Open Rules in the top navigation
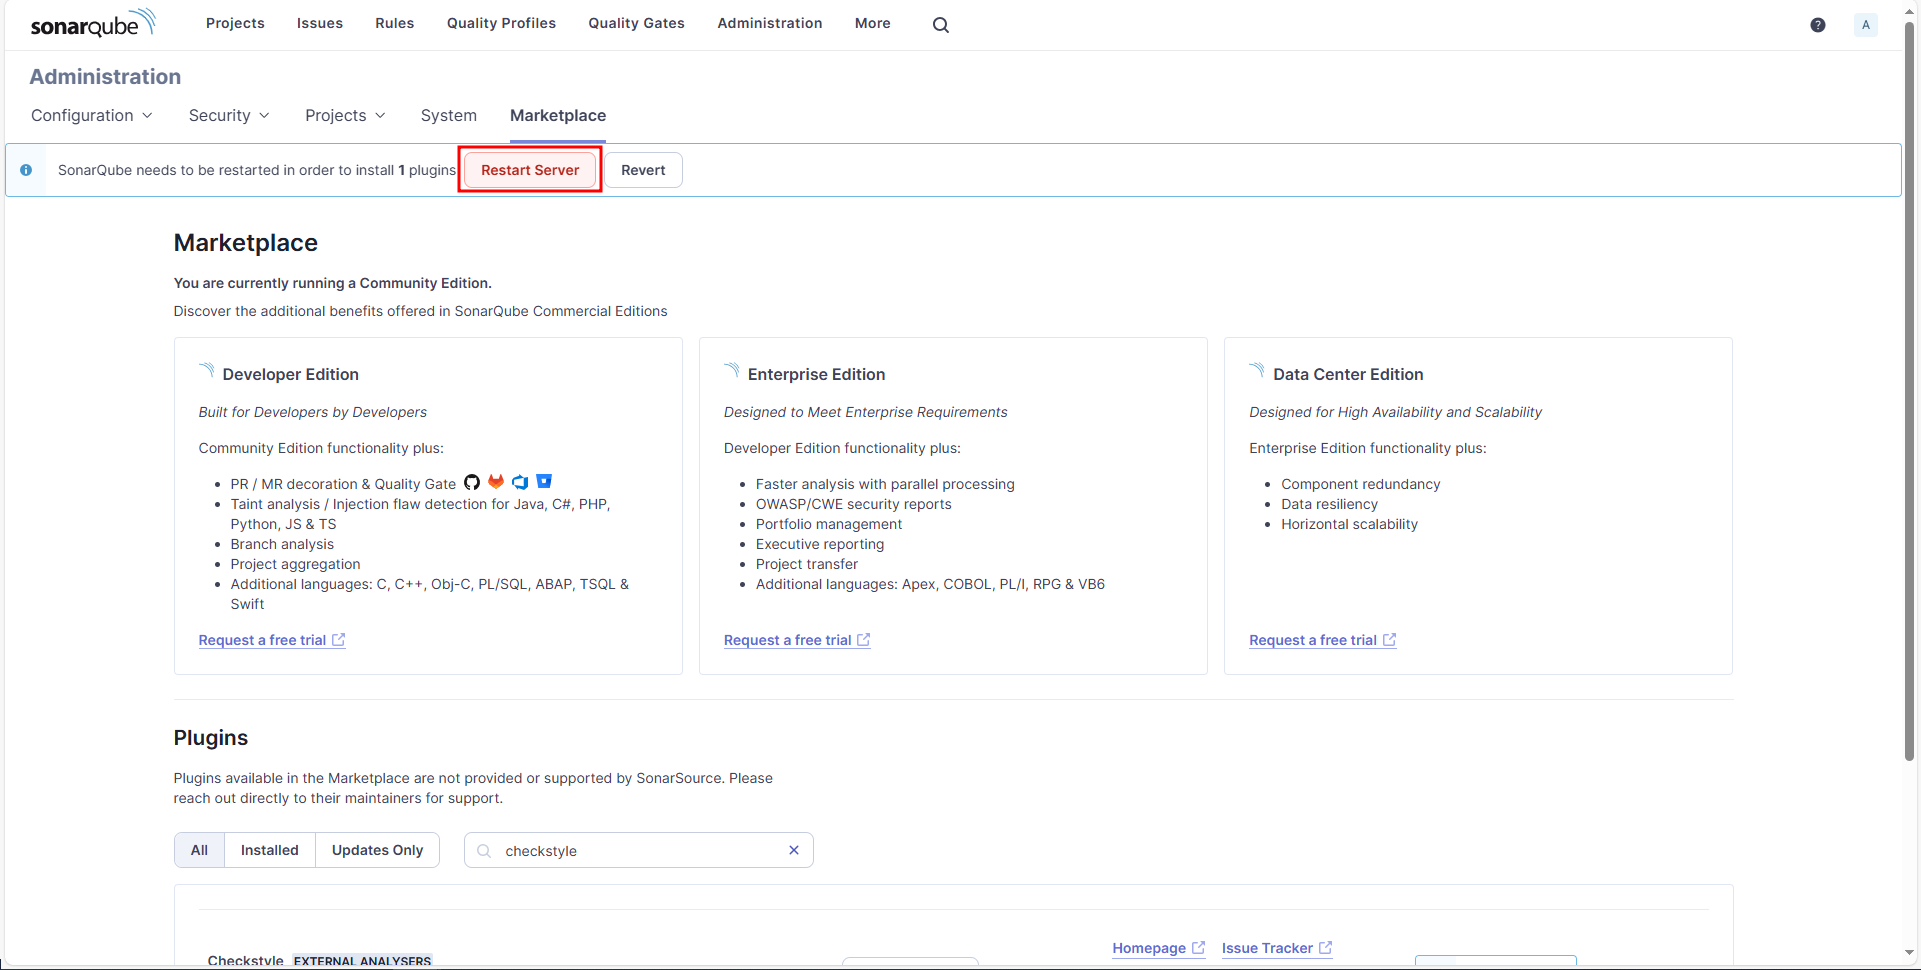 pos(395,23)
